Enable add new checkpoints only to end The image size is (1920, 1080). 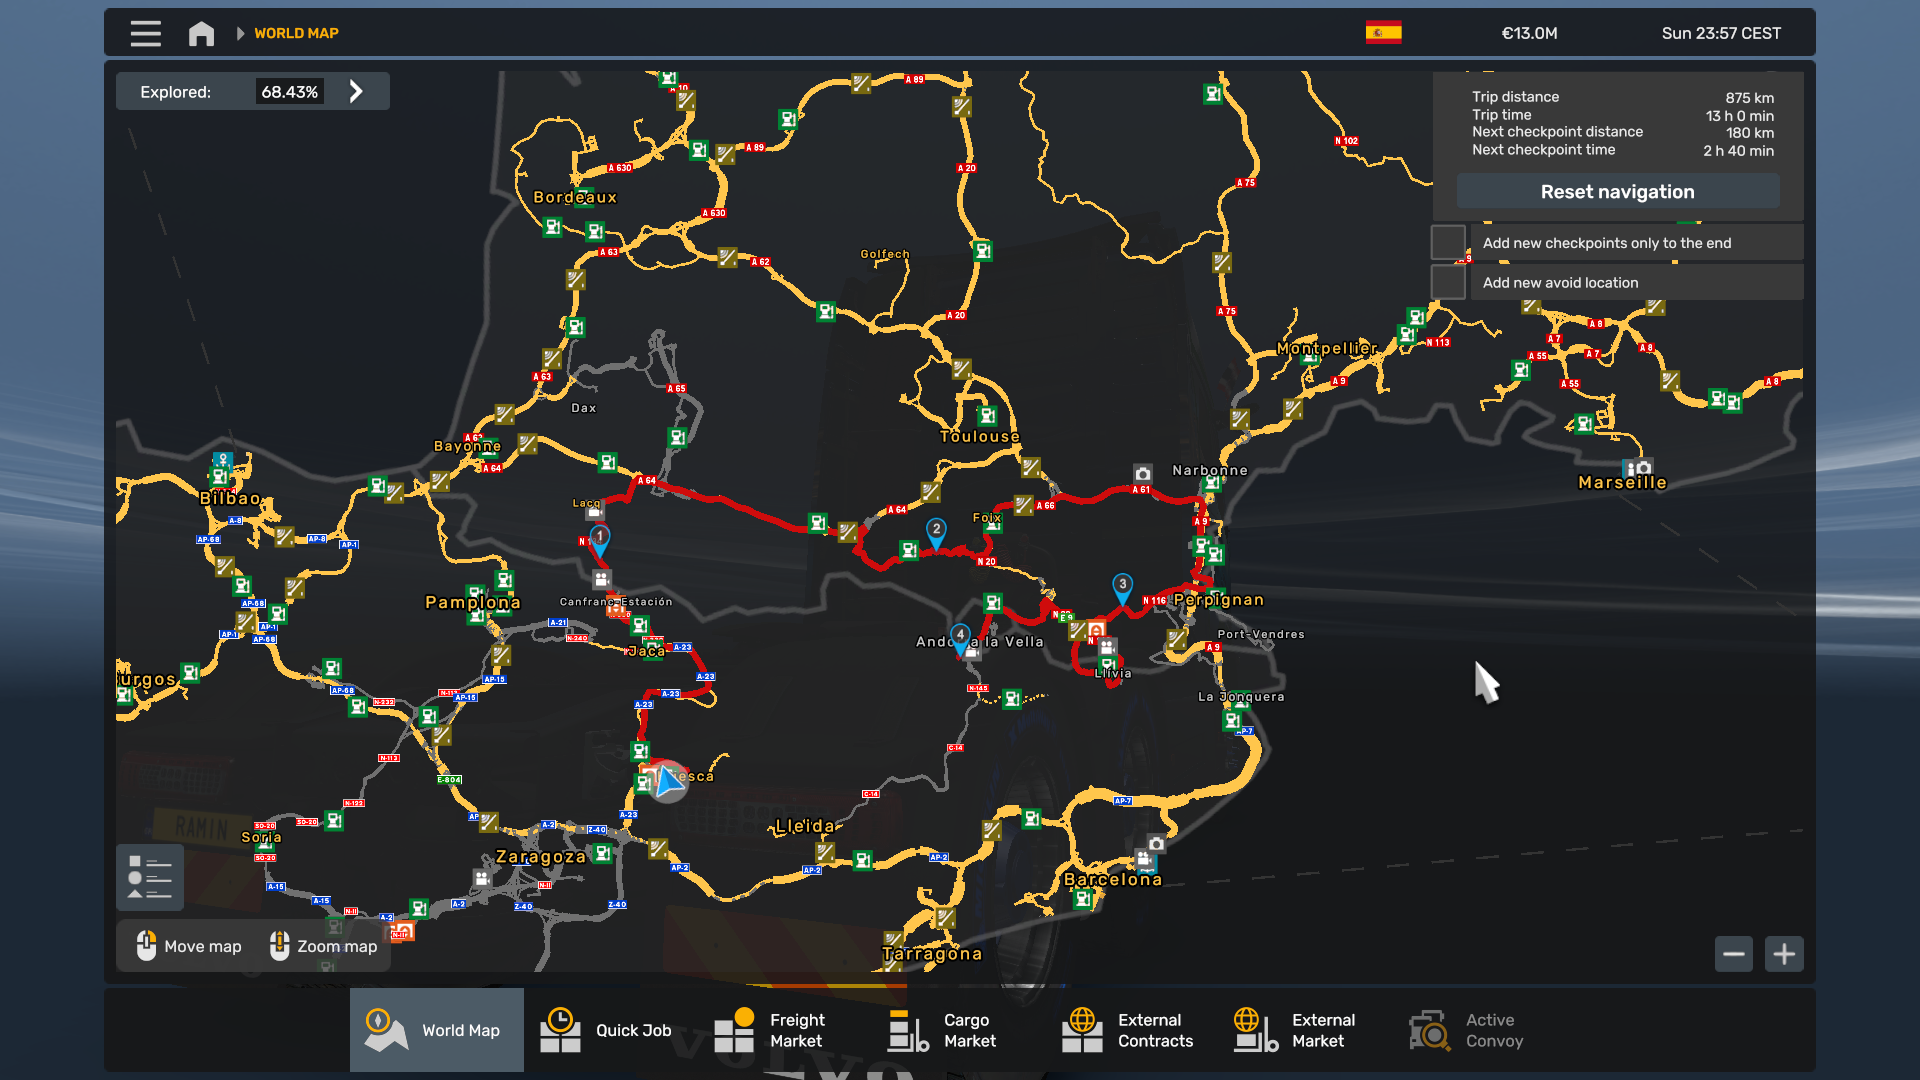[1447, 243]
